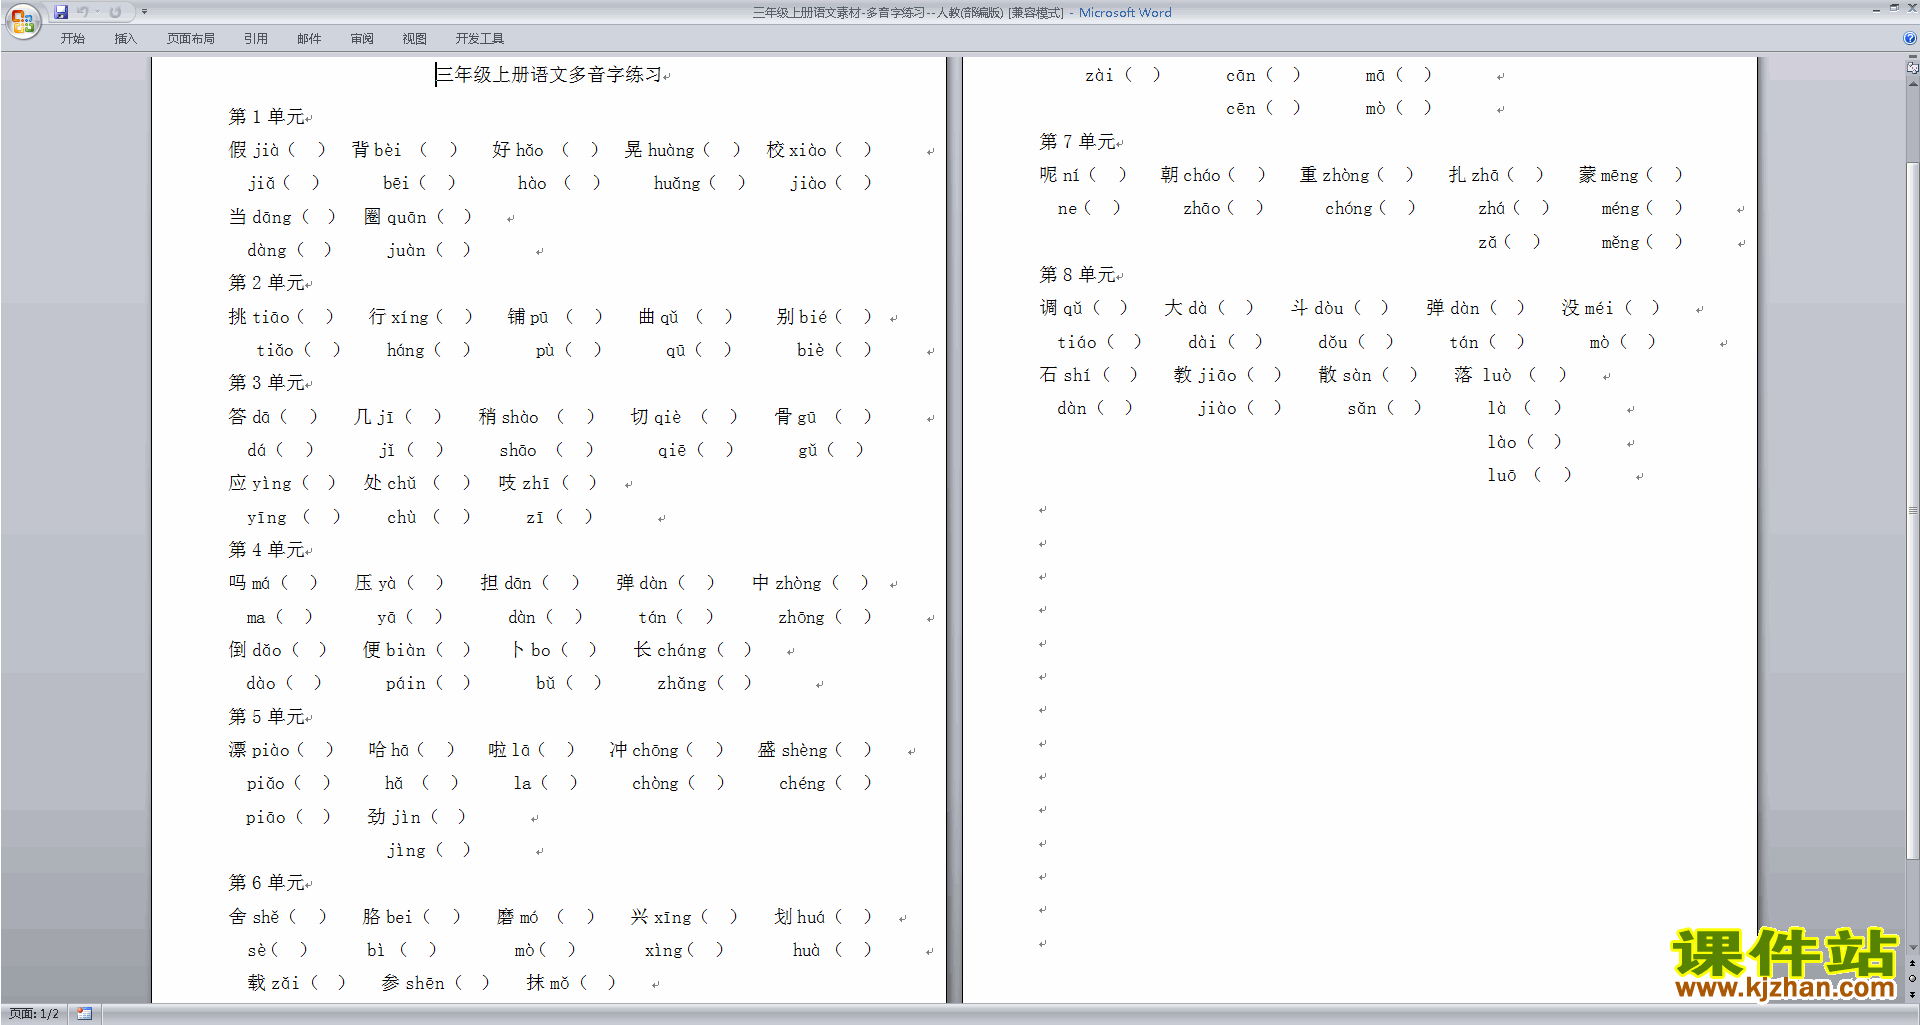Click the title 三年级上册语文多音字练习
Screen dimensions: 1920x1025
pyautogui.click(x=548, y=75)
